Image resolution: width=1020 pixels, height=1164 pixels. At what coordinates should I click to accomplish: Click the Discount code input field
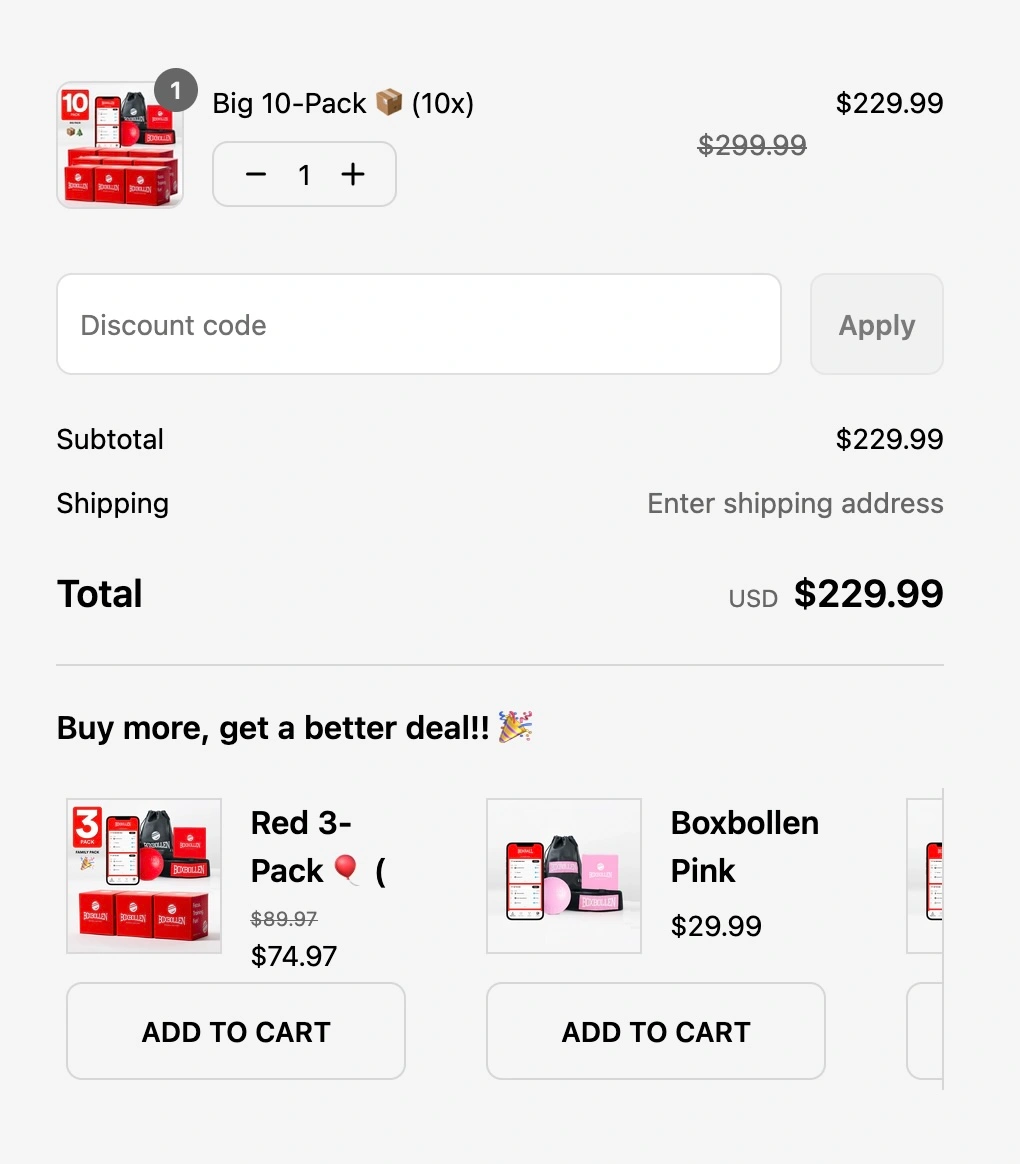(x=418, y=324)
